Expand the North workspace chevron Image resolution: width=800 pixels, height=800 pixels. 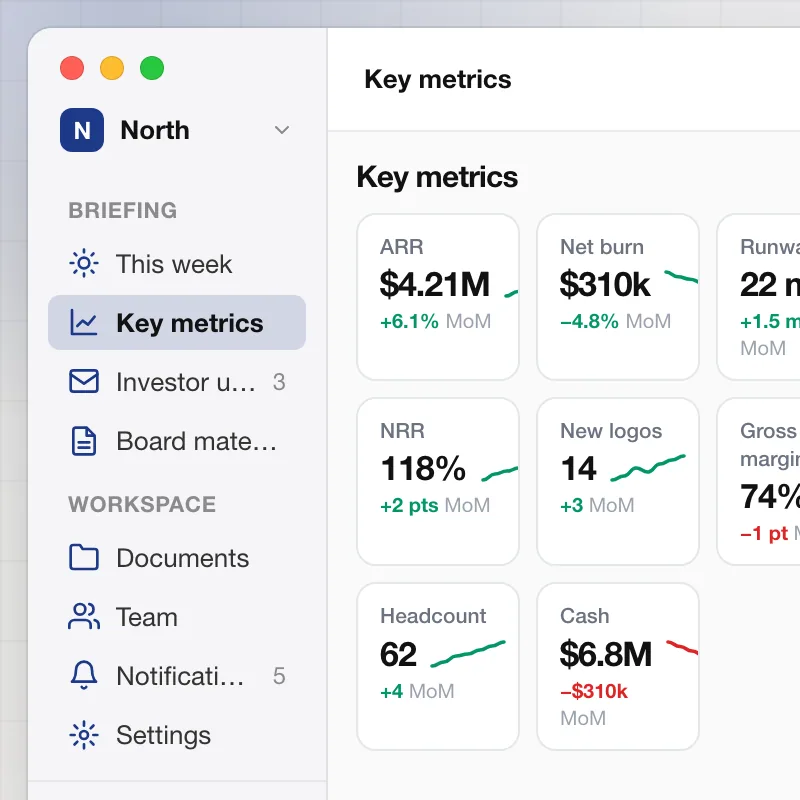click(282, 130)
